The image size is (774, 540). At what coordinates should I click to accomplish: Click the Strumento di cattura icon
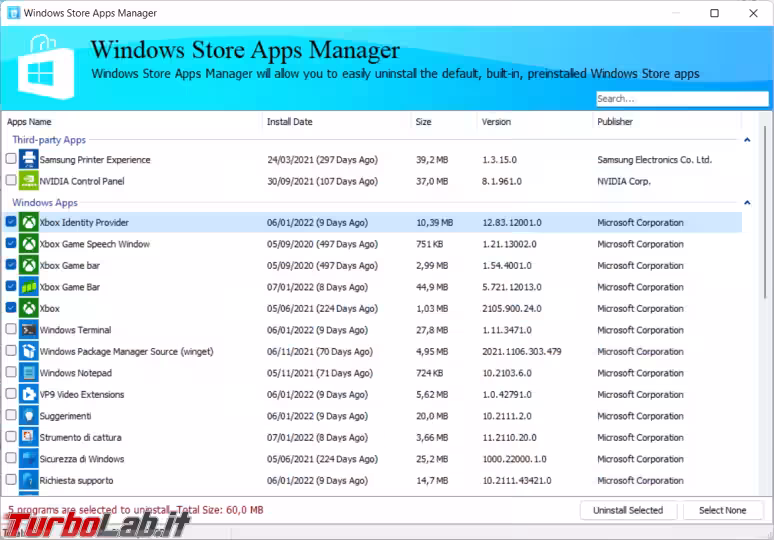click(x=29, y=437)
